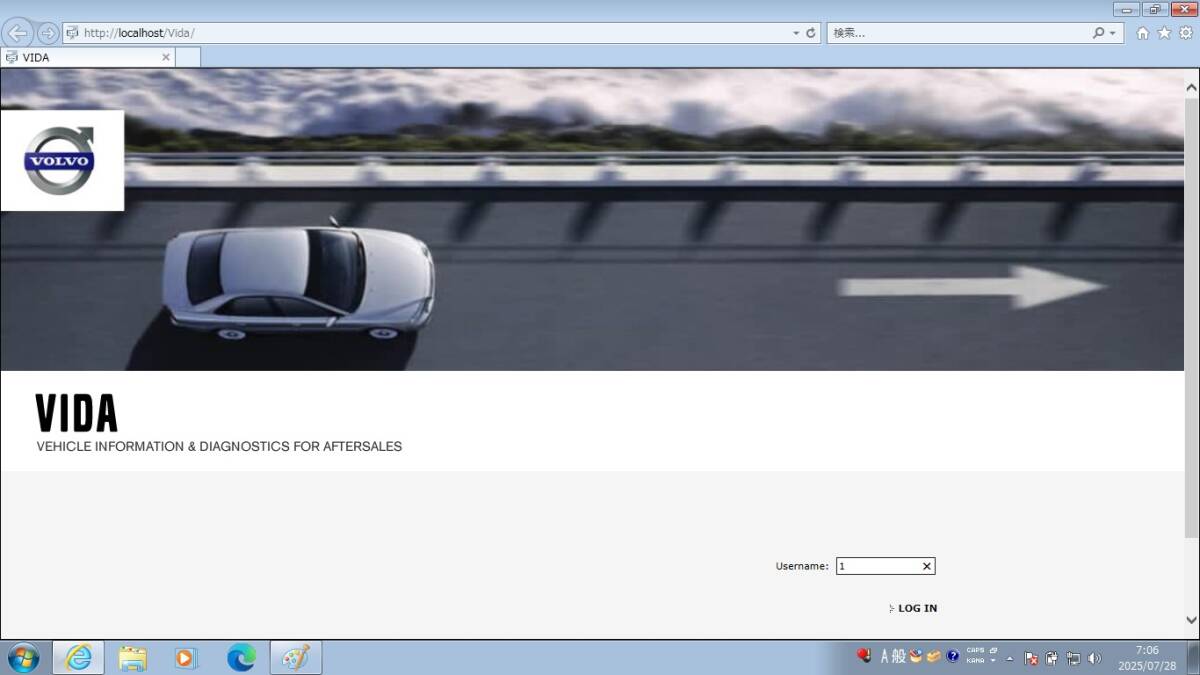The height and width of the screenshot is (675, 1200).
Task: Open a new blank tab
Action: click(x=188, y=57)
